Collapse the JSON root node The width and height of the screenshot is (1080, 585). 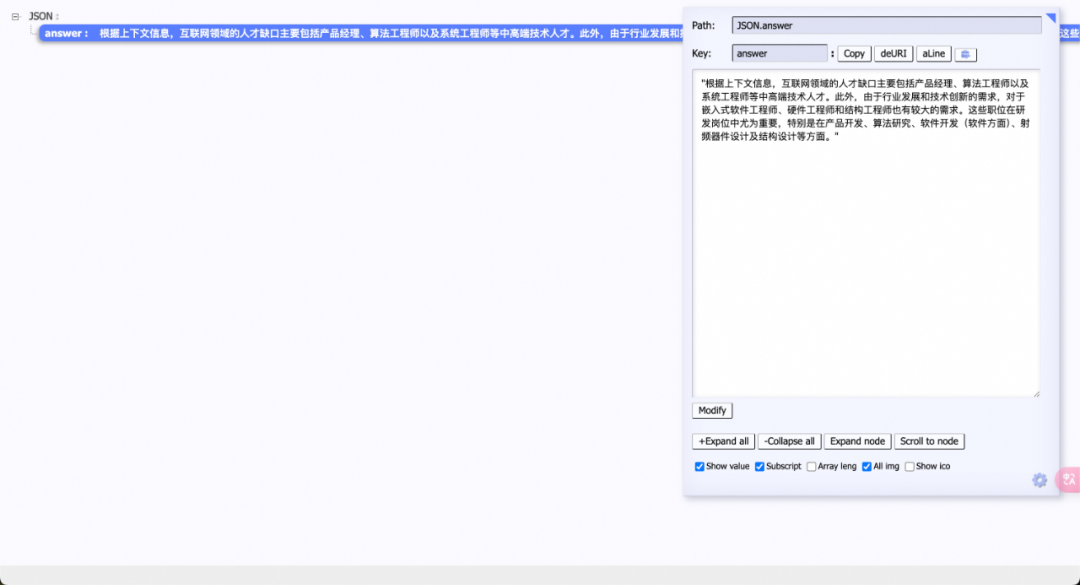tap(15, 17)
